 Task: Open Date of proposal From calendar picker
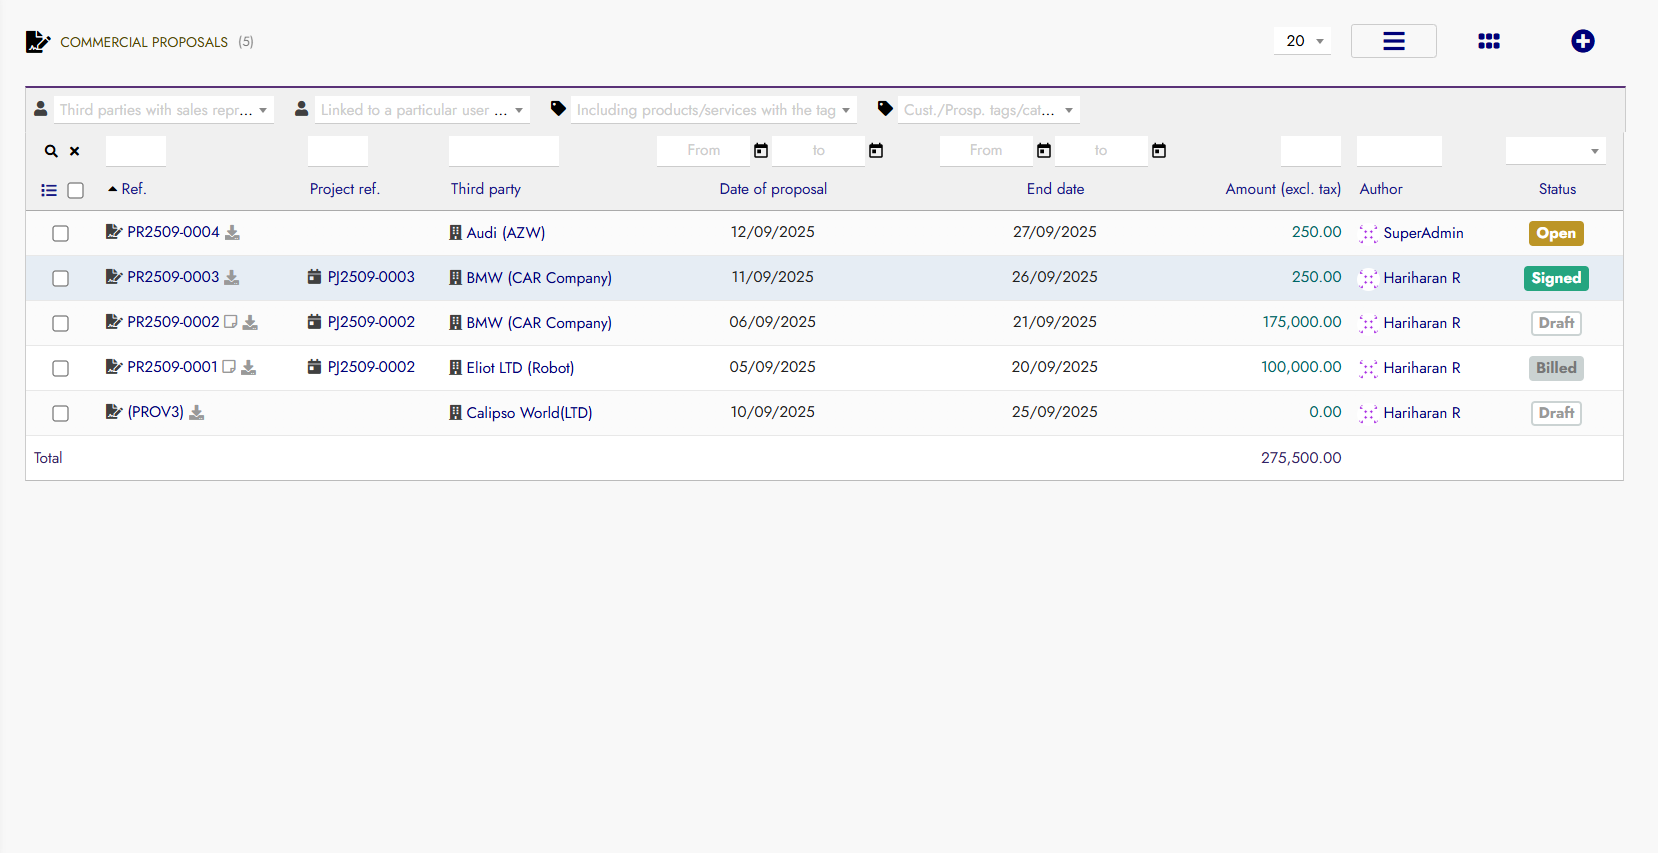point(761,151)
